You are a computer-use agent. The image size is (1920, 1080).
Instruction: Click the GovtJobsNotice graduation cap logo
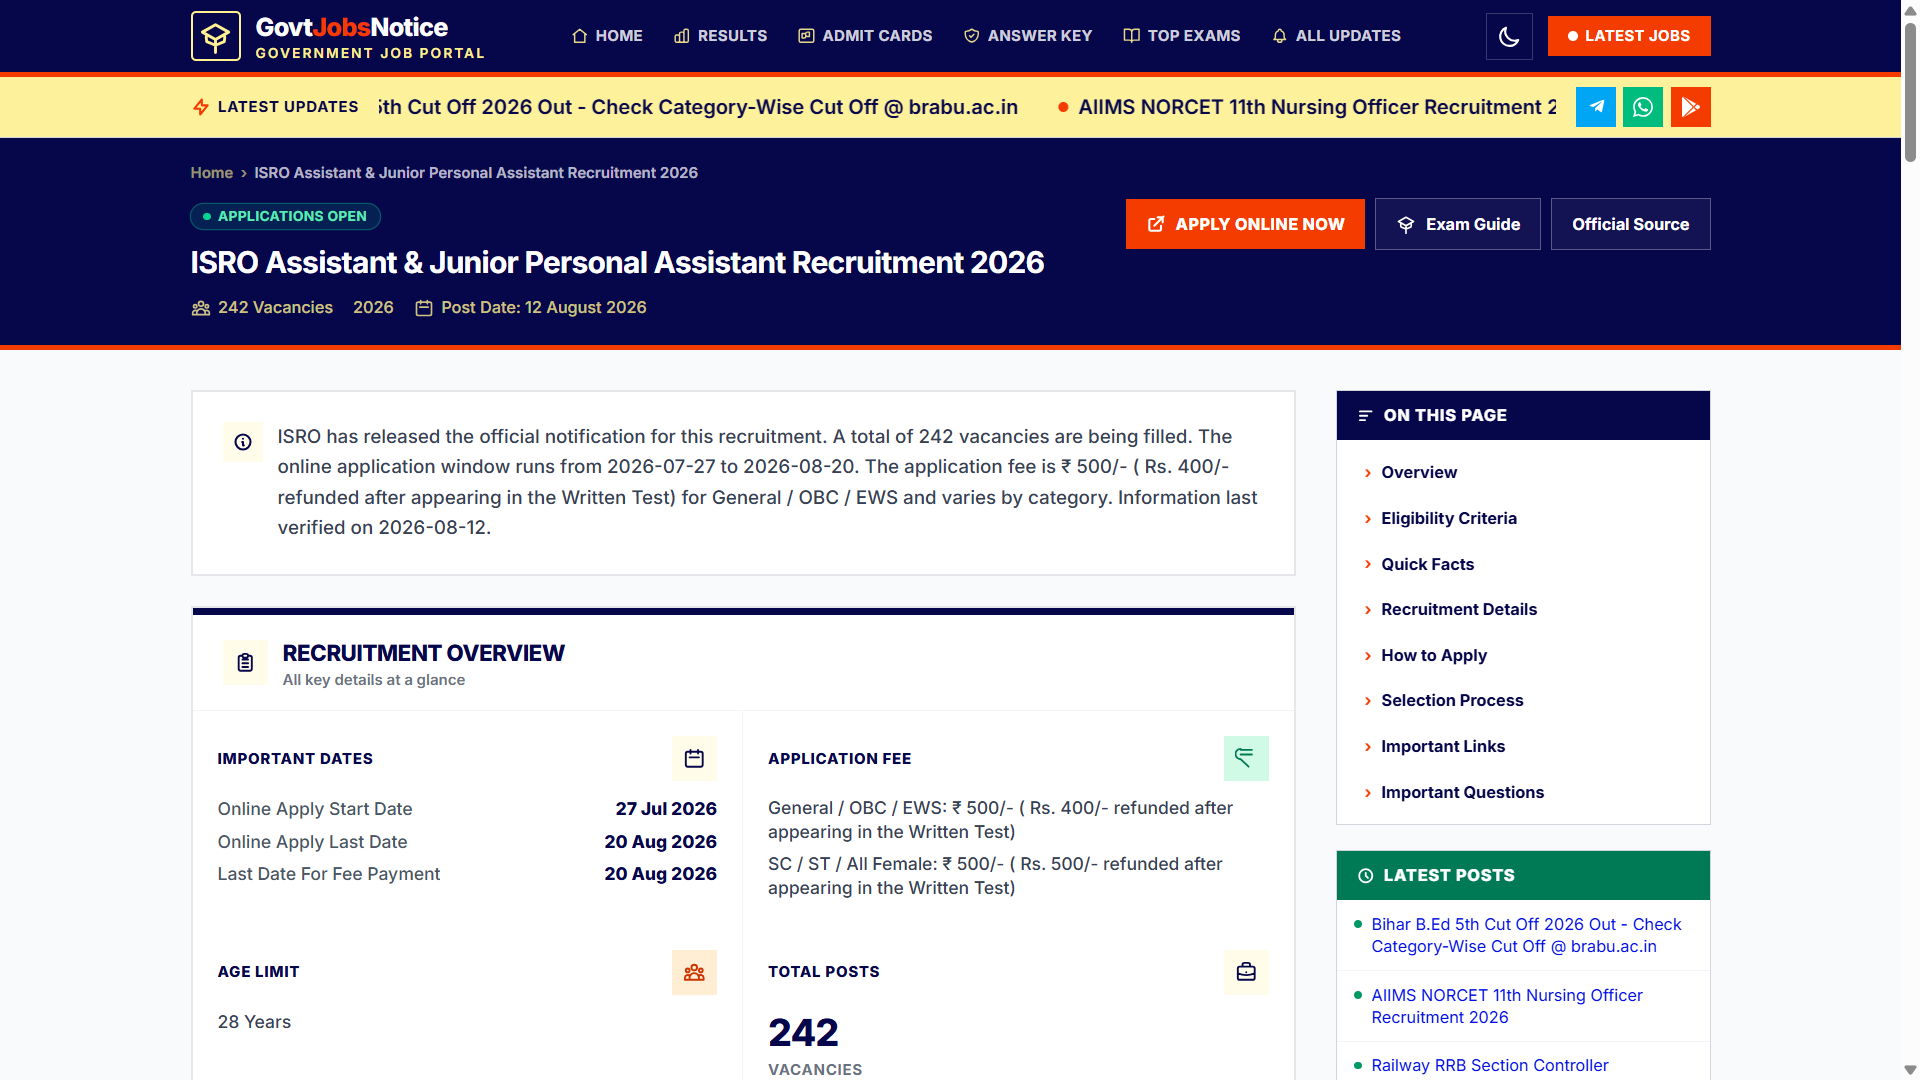pos(216,36)
